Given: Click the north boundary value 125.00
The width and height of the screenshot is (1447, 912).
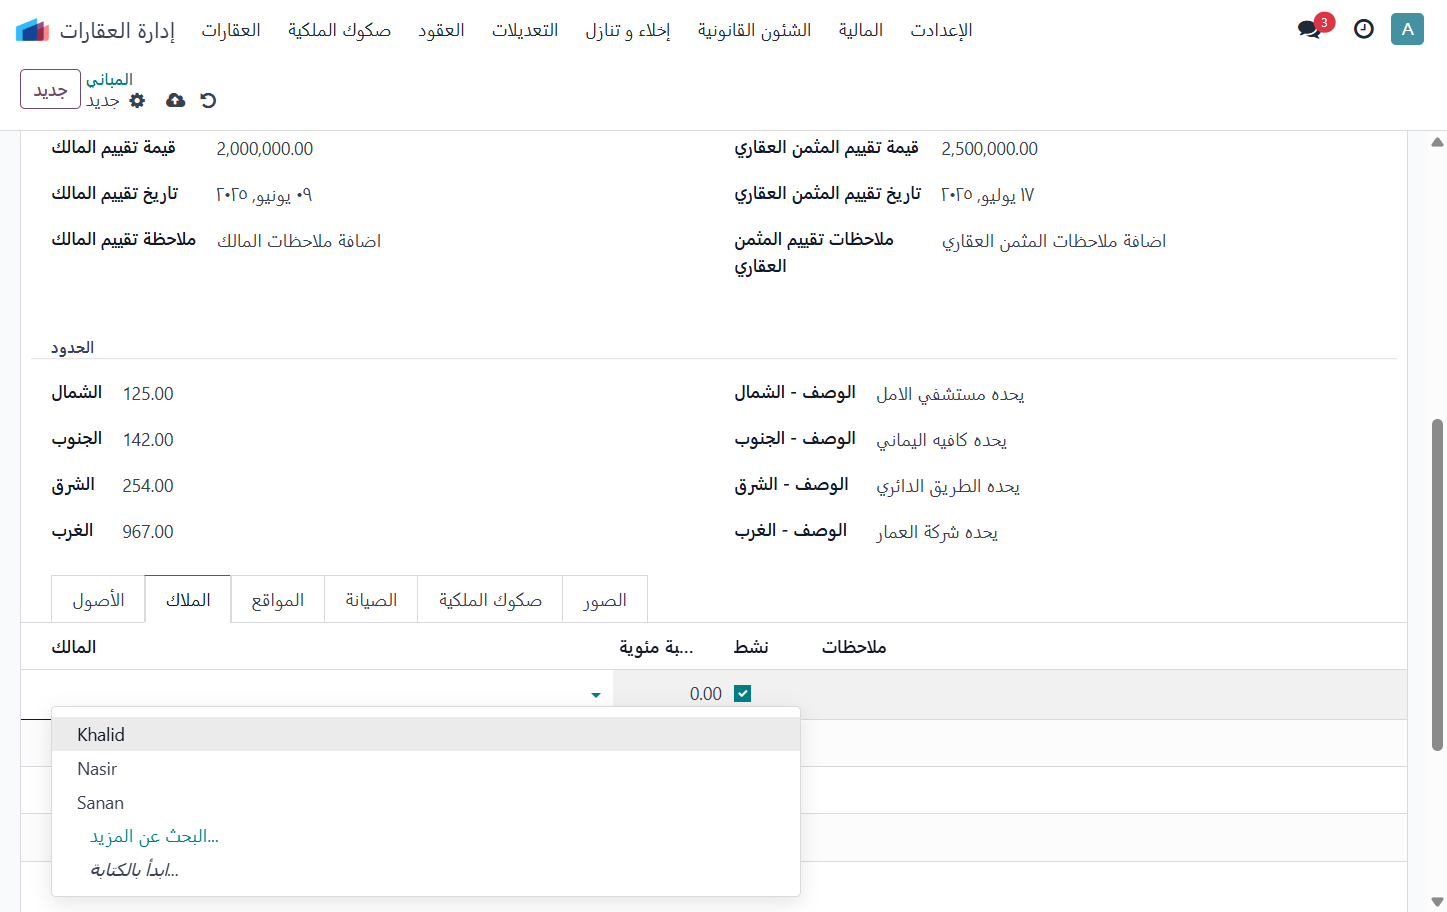Looking at the screenshot, I should pyautogui.click(x=148, y=394).
